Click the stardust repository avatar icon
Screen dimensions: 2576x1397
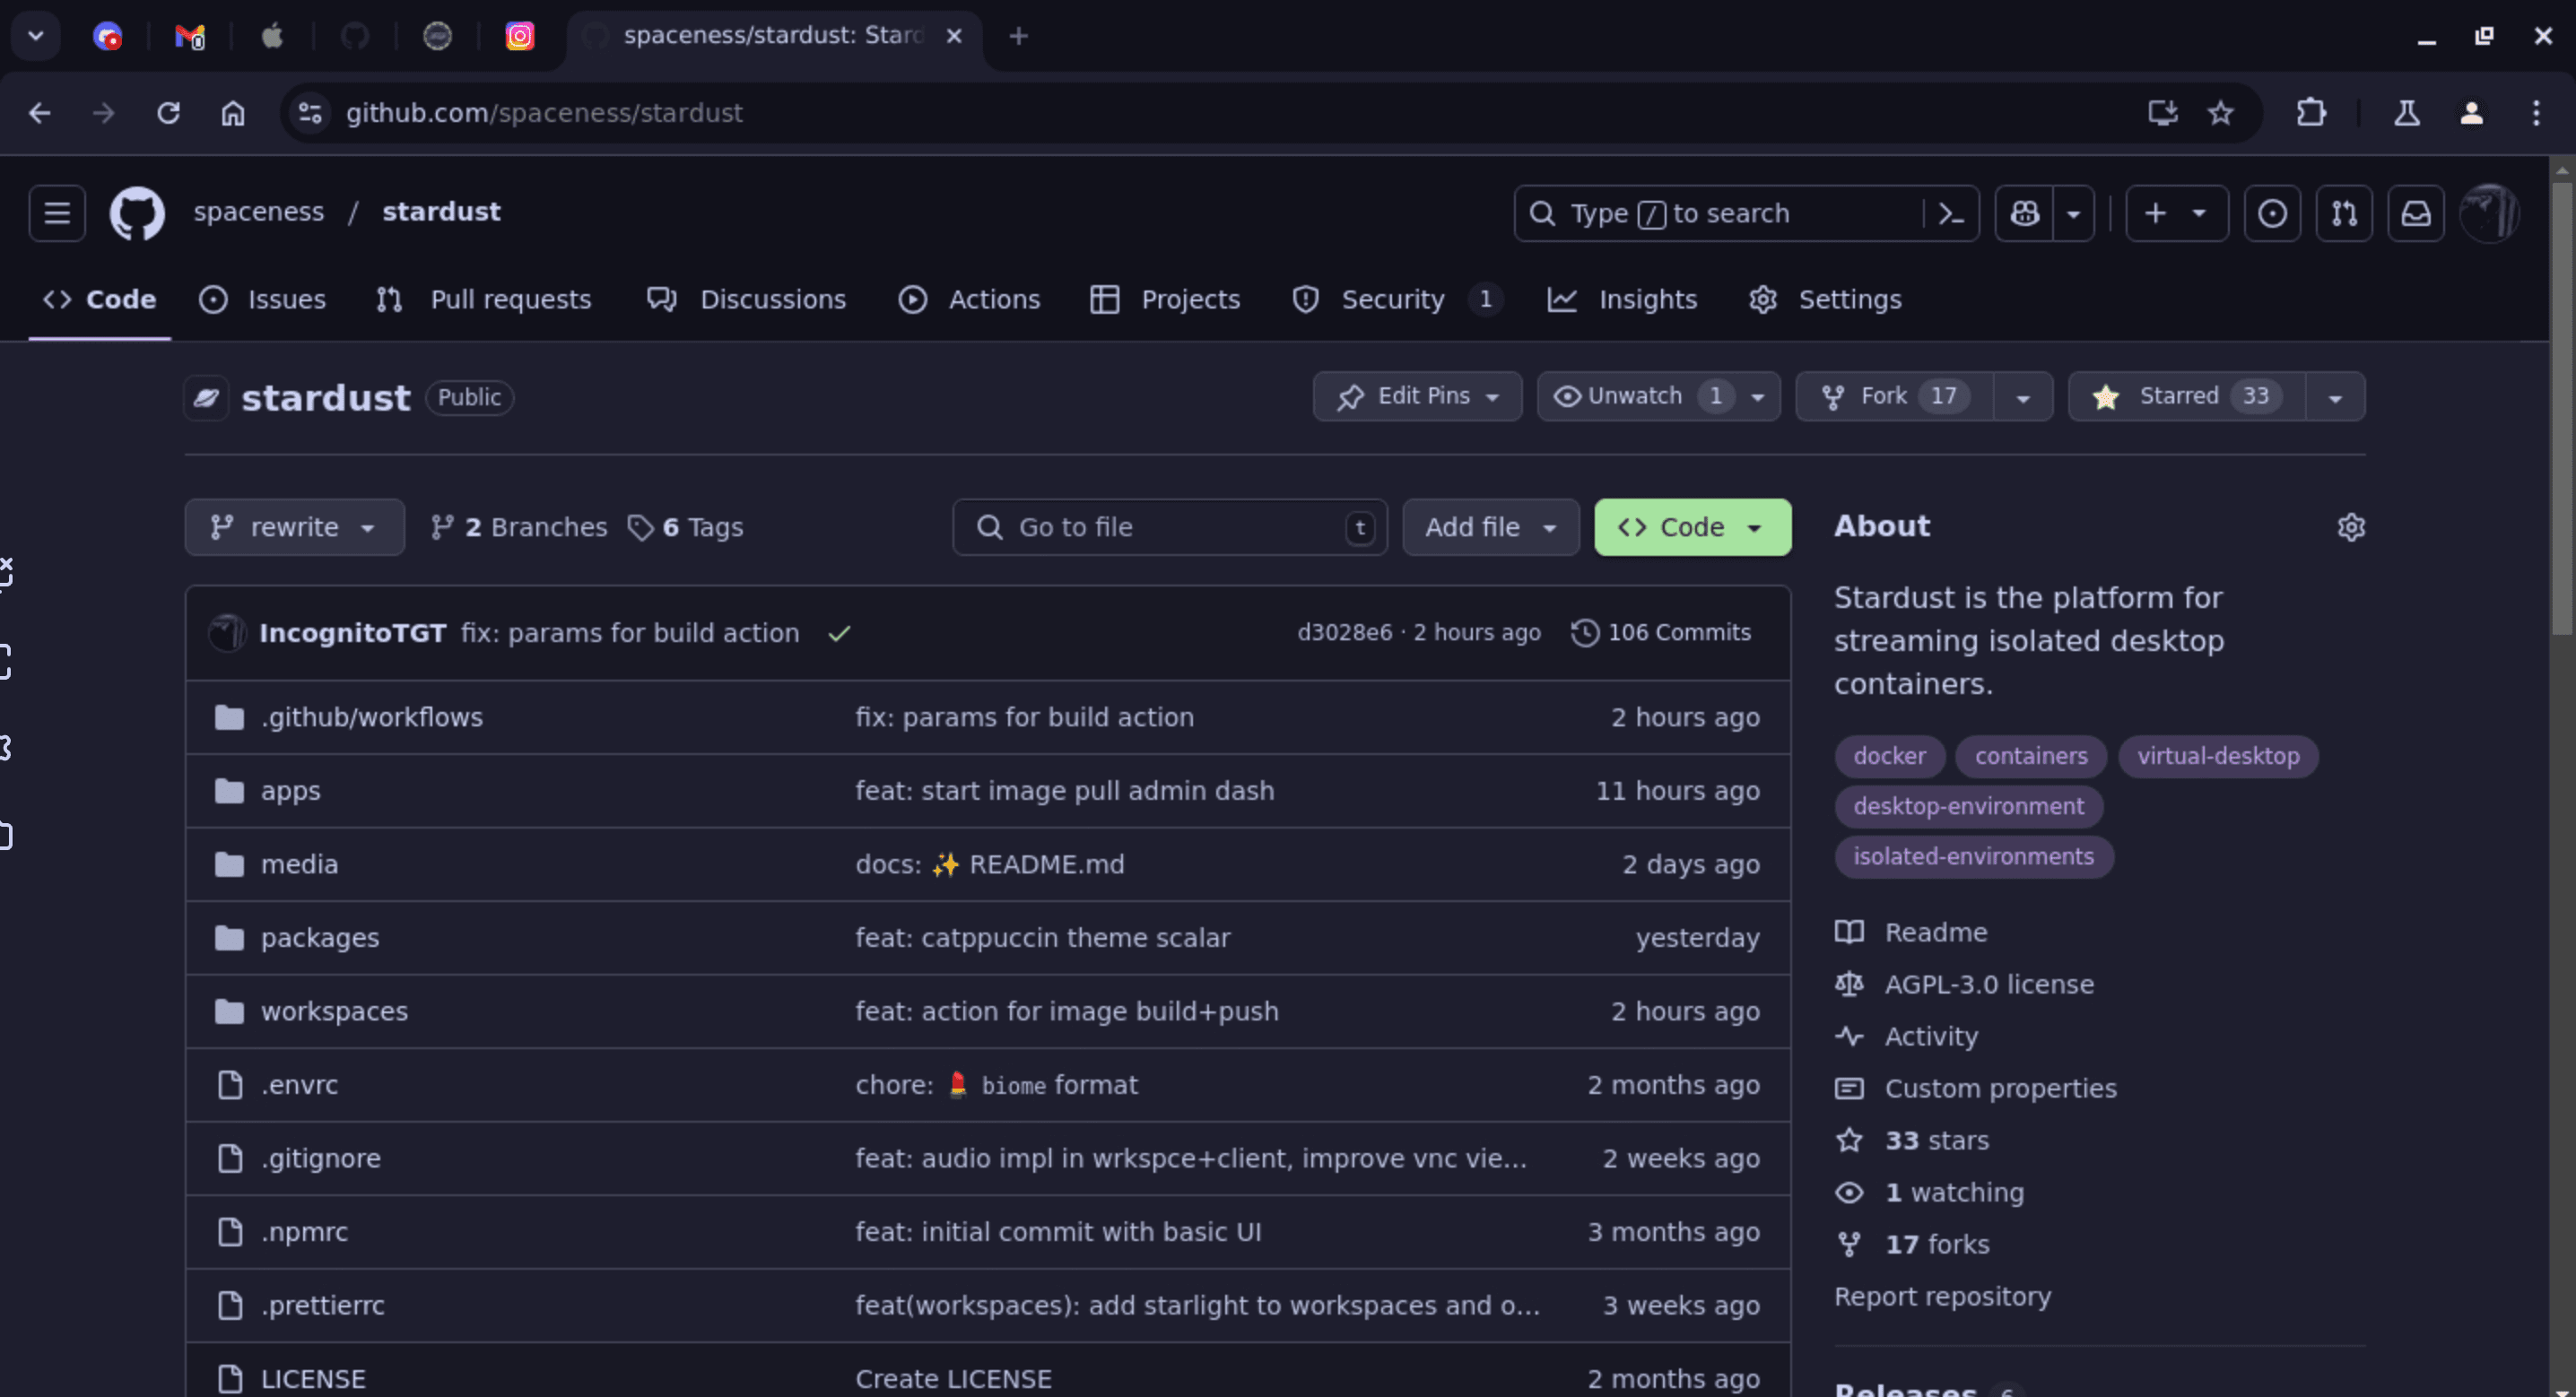(x=207, y=397)
